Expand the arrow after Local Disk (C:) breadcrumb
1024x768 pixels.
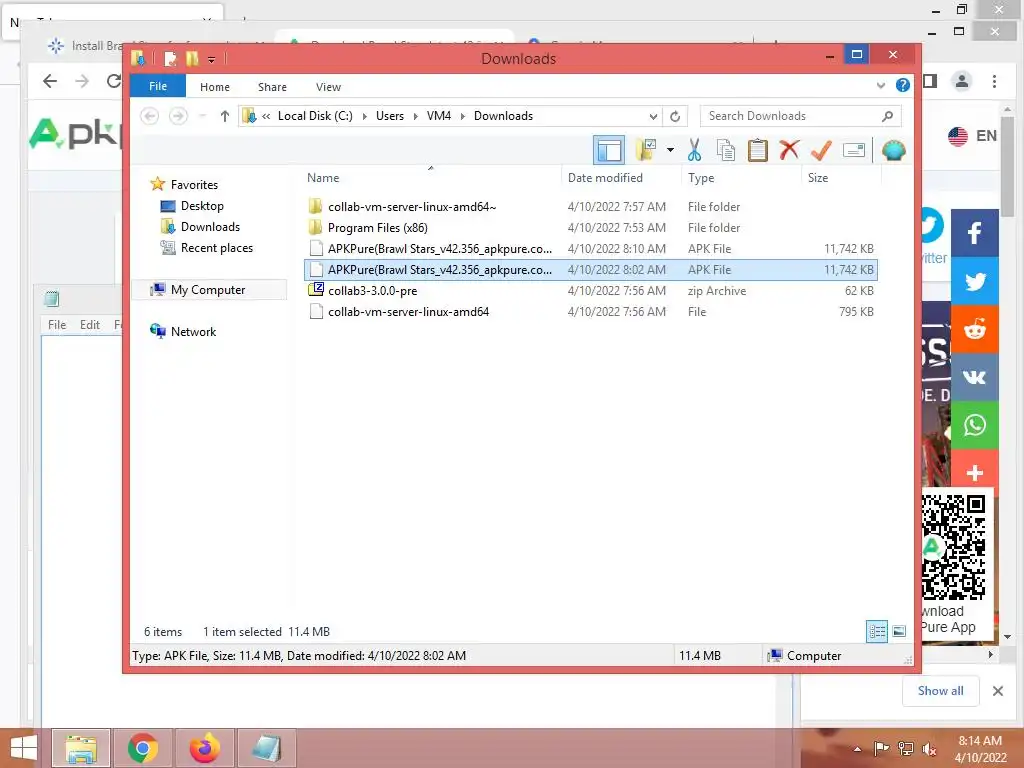pos(364,116)
